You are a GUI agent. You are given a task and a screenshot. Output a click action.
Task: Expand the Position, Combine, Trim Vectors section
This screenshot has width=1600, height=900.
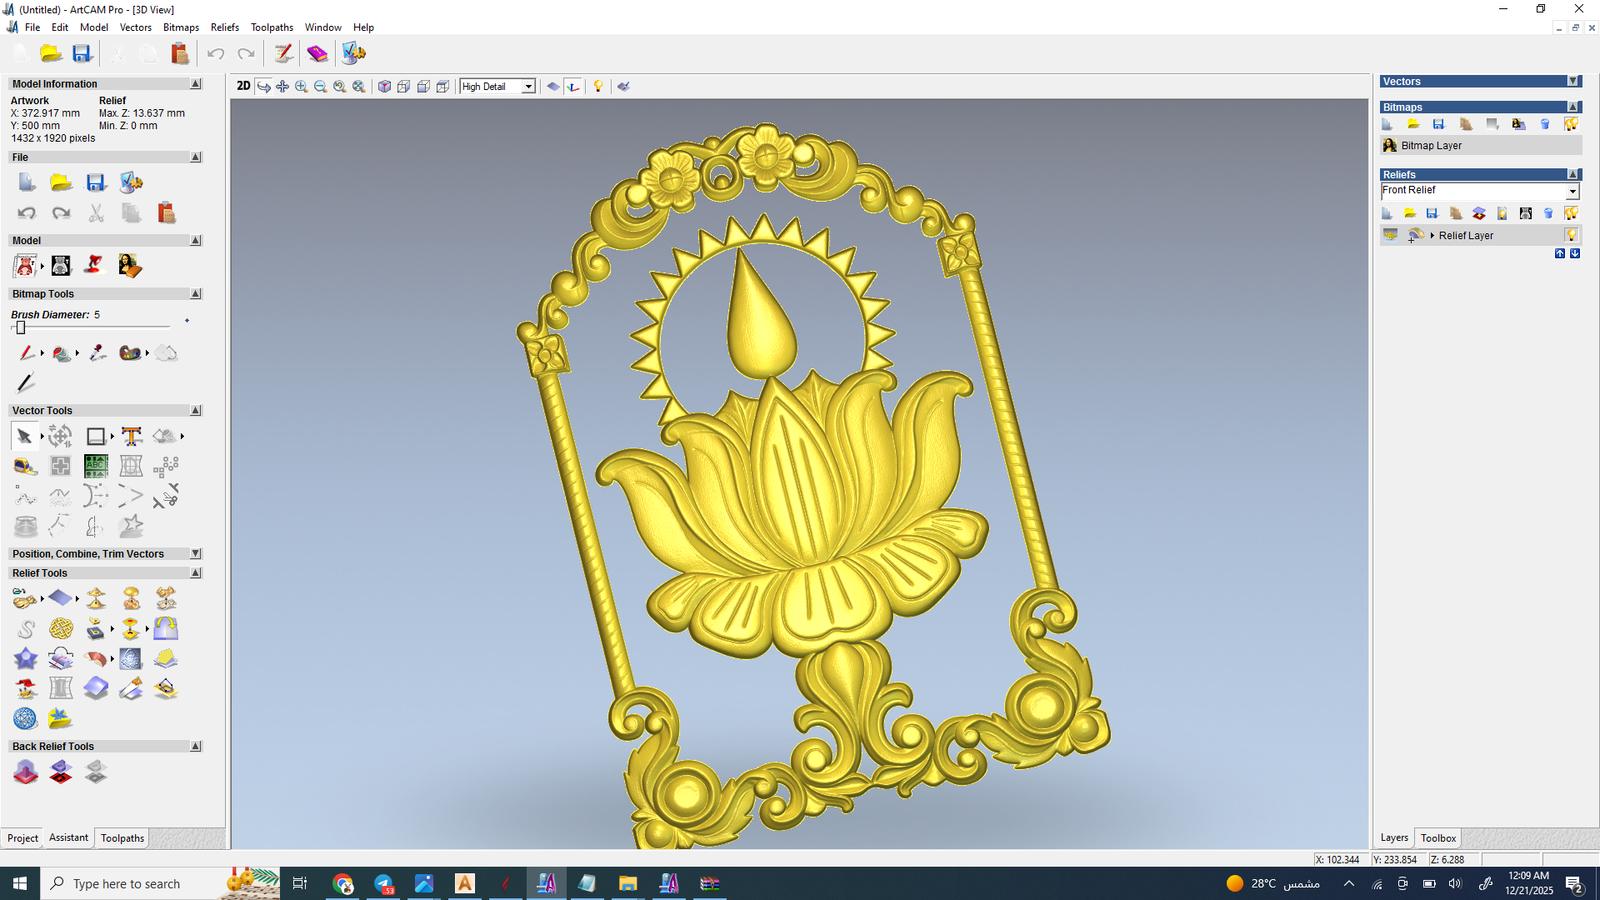[x=196, y=554]
